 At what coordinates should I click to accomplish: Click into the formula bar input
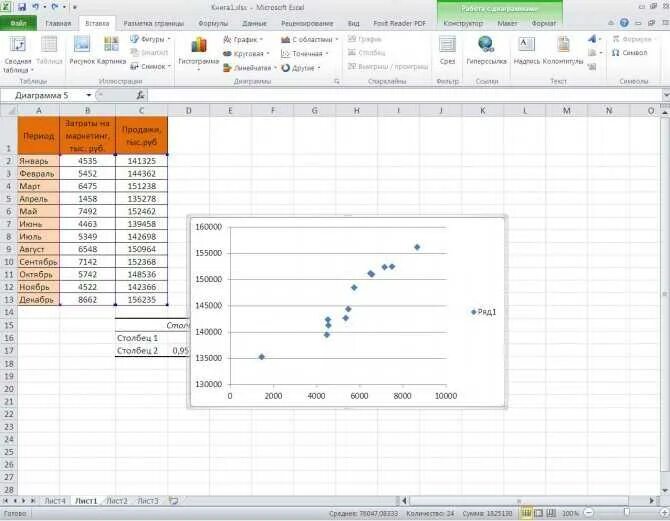[406, 95]
